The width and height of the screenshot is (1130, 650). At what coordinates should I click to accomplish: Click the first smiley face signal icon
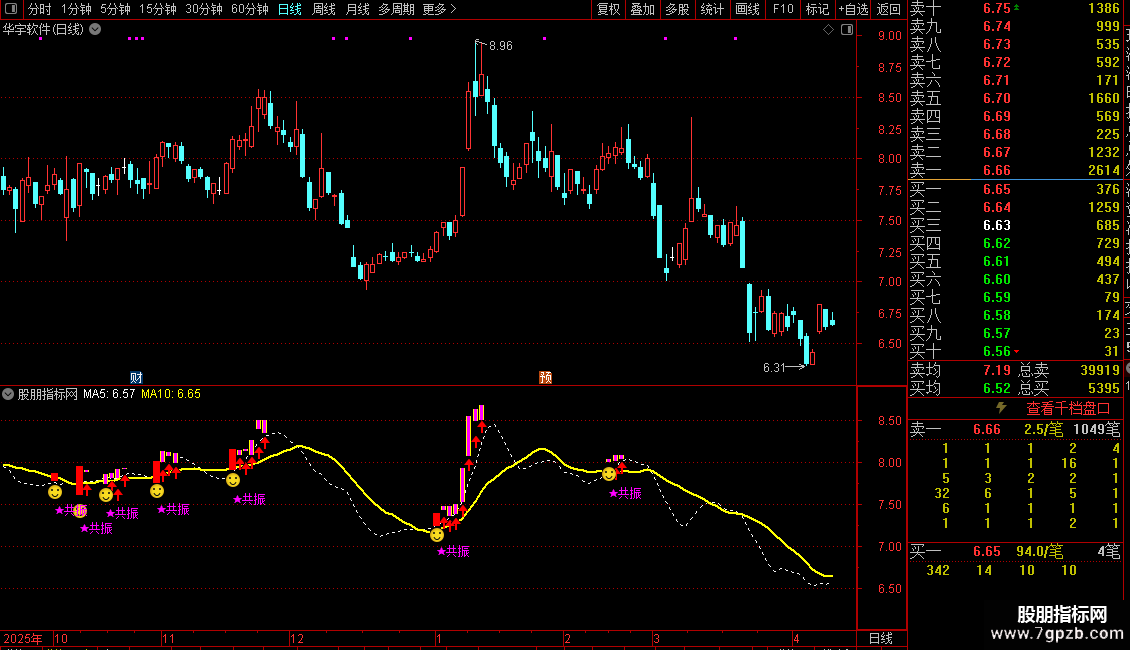tap(55, 491)
